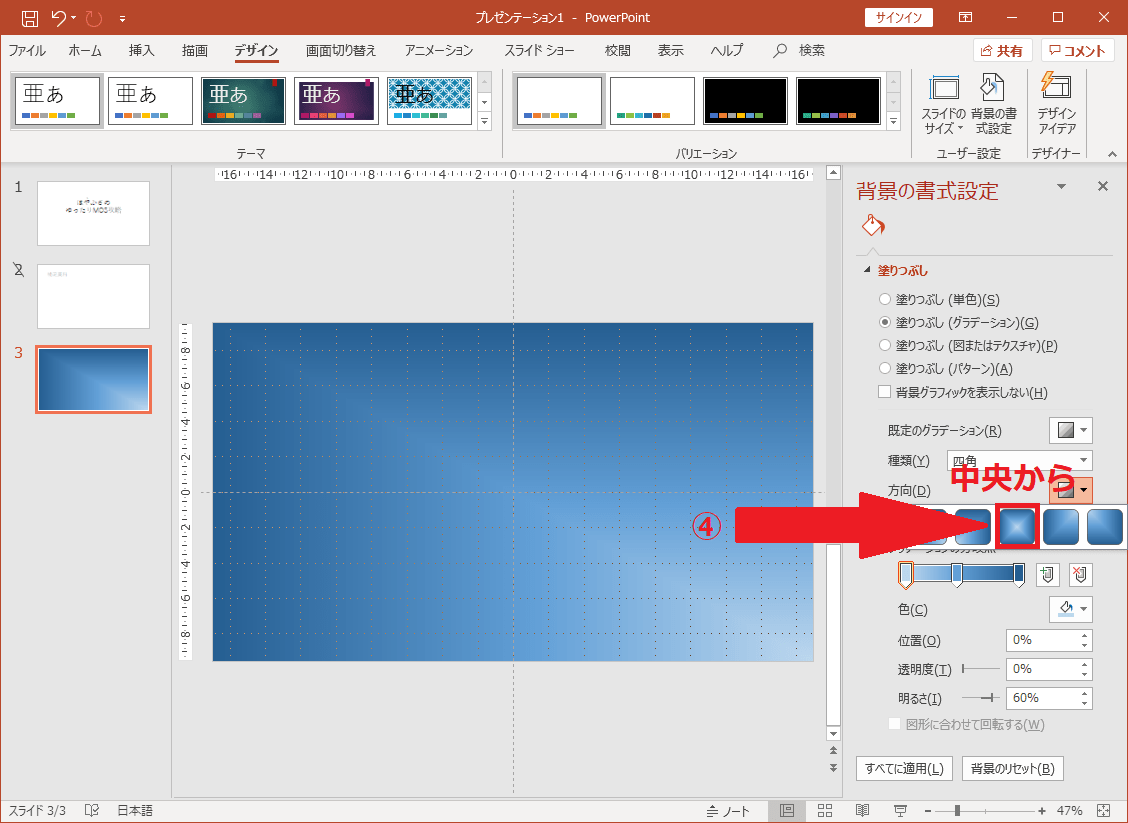Screen dimensions: 1128x823
Task: Click Apply to All (すべてに適用) button
Action: pyautogui.click(x=904, y=768)
